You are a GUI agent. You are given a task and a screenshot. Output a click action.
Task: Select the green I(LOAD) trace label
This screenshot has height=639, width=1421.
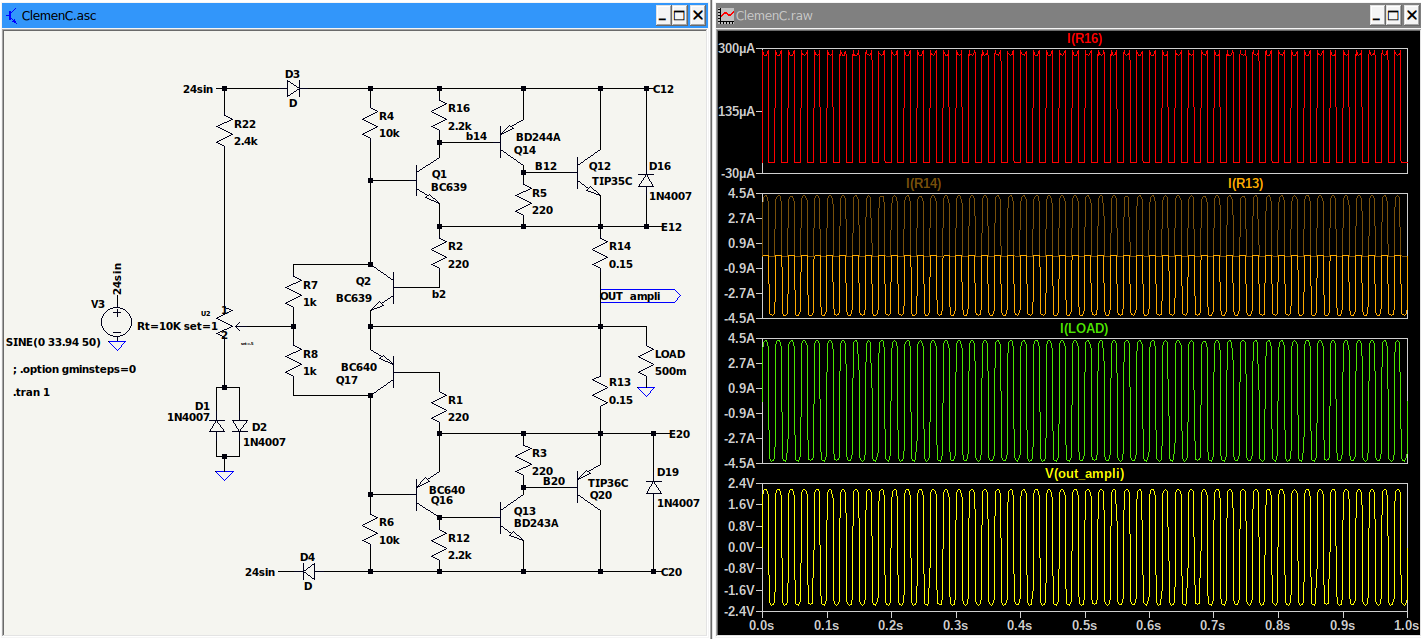pyautogui.click(x=1085, y=328)
